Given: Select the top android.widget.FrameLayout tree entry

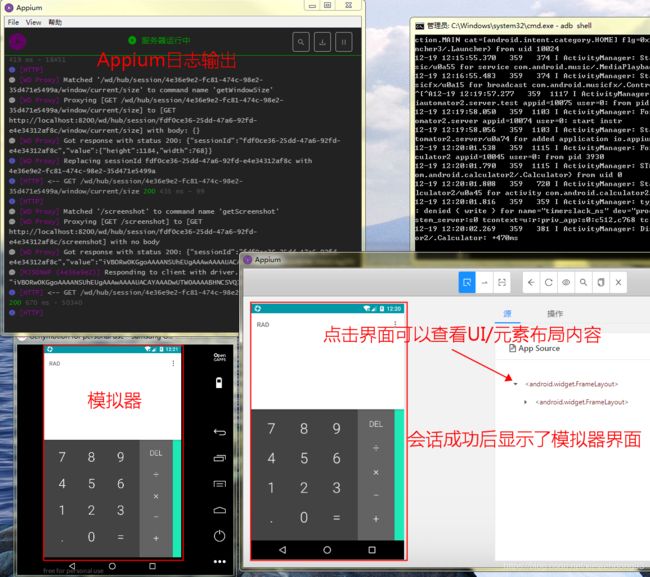Looking at the screenshot, I should tap(572, 384).
